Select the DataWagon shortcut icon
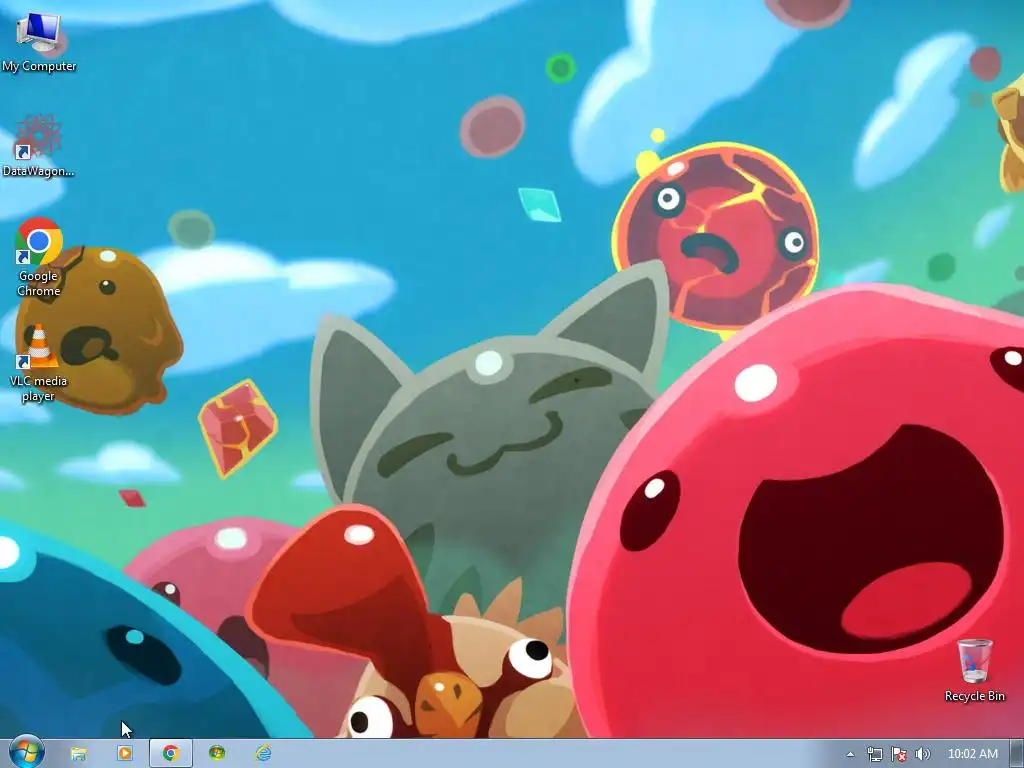 [x=39, y=146]
